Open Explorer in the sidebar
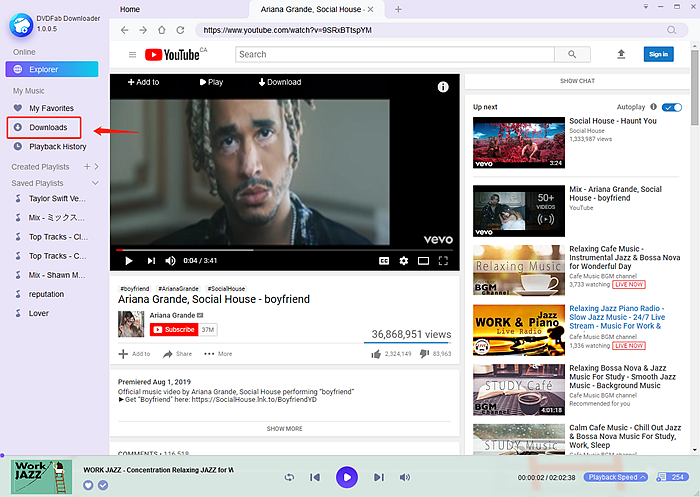 52,69
